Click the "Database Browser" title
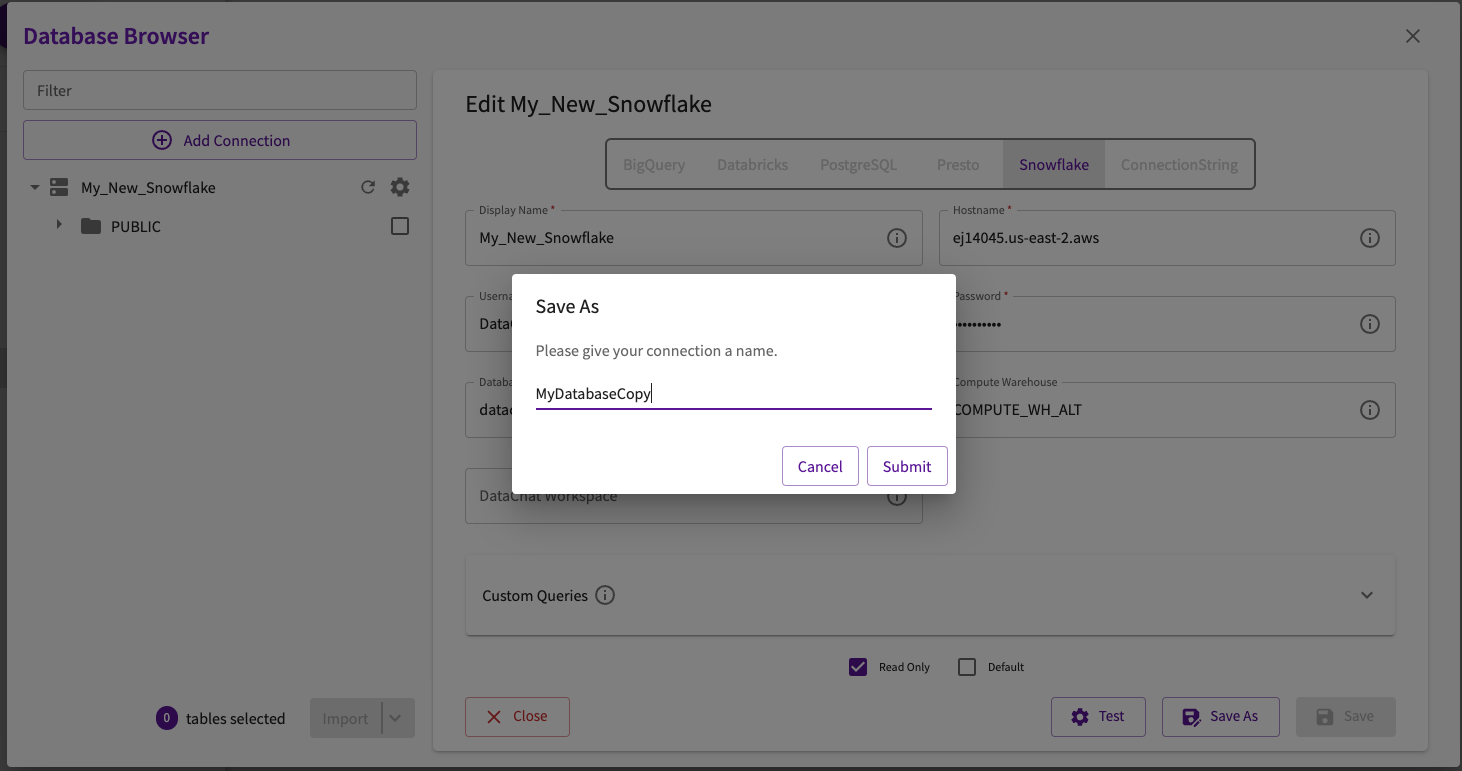Screen dimensions: 1462x771 pyautogui.click(x=116, y=36)
